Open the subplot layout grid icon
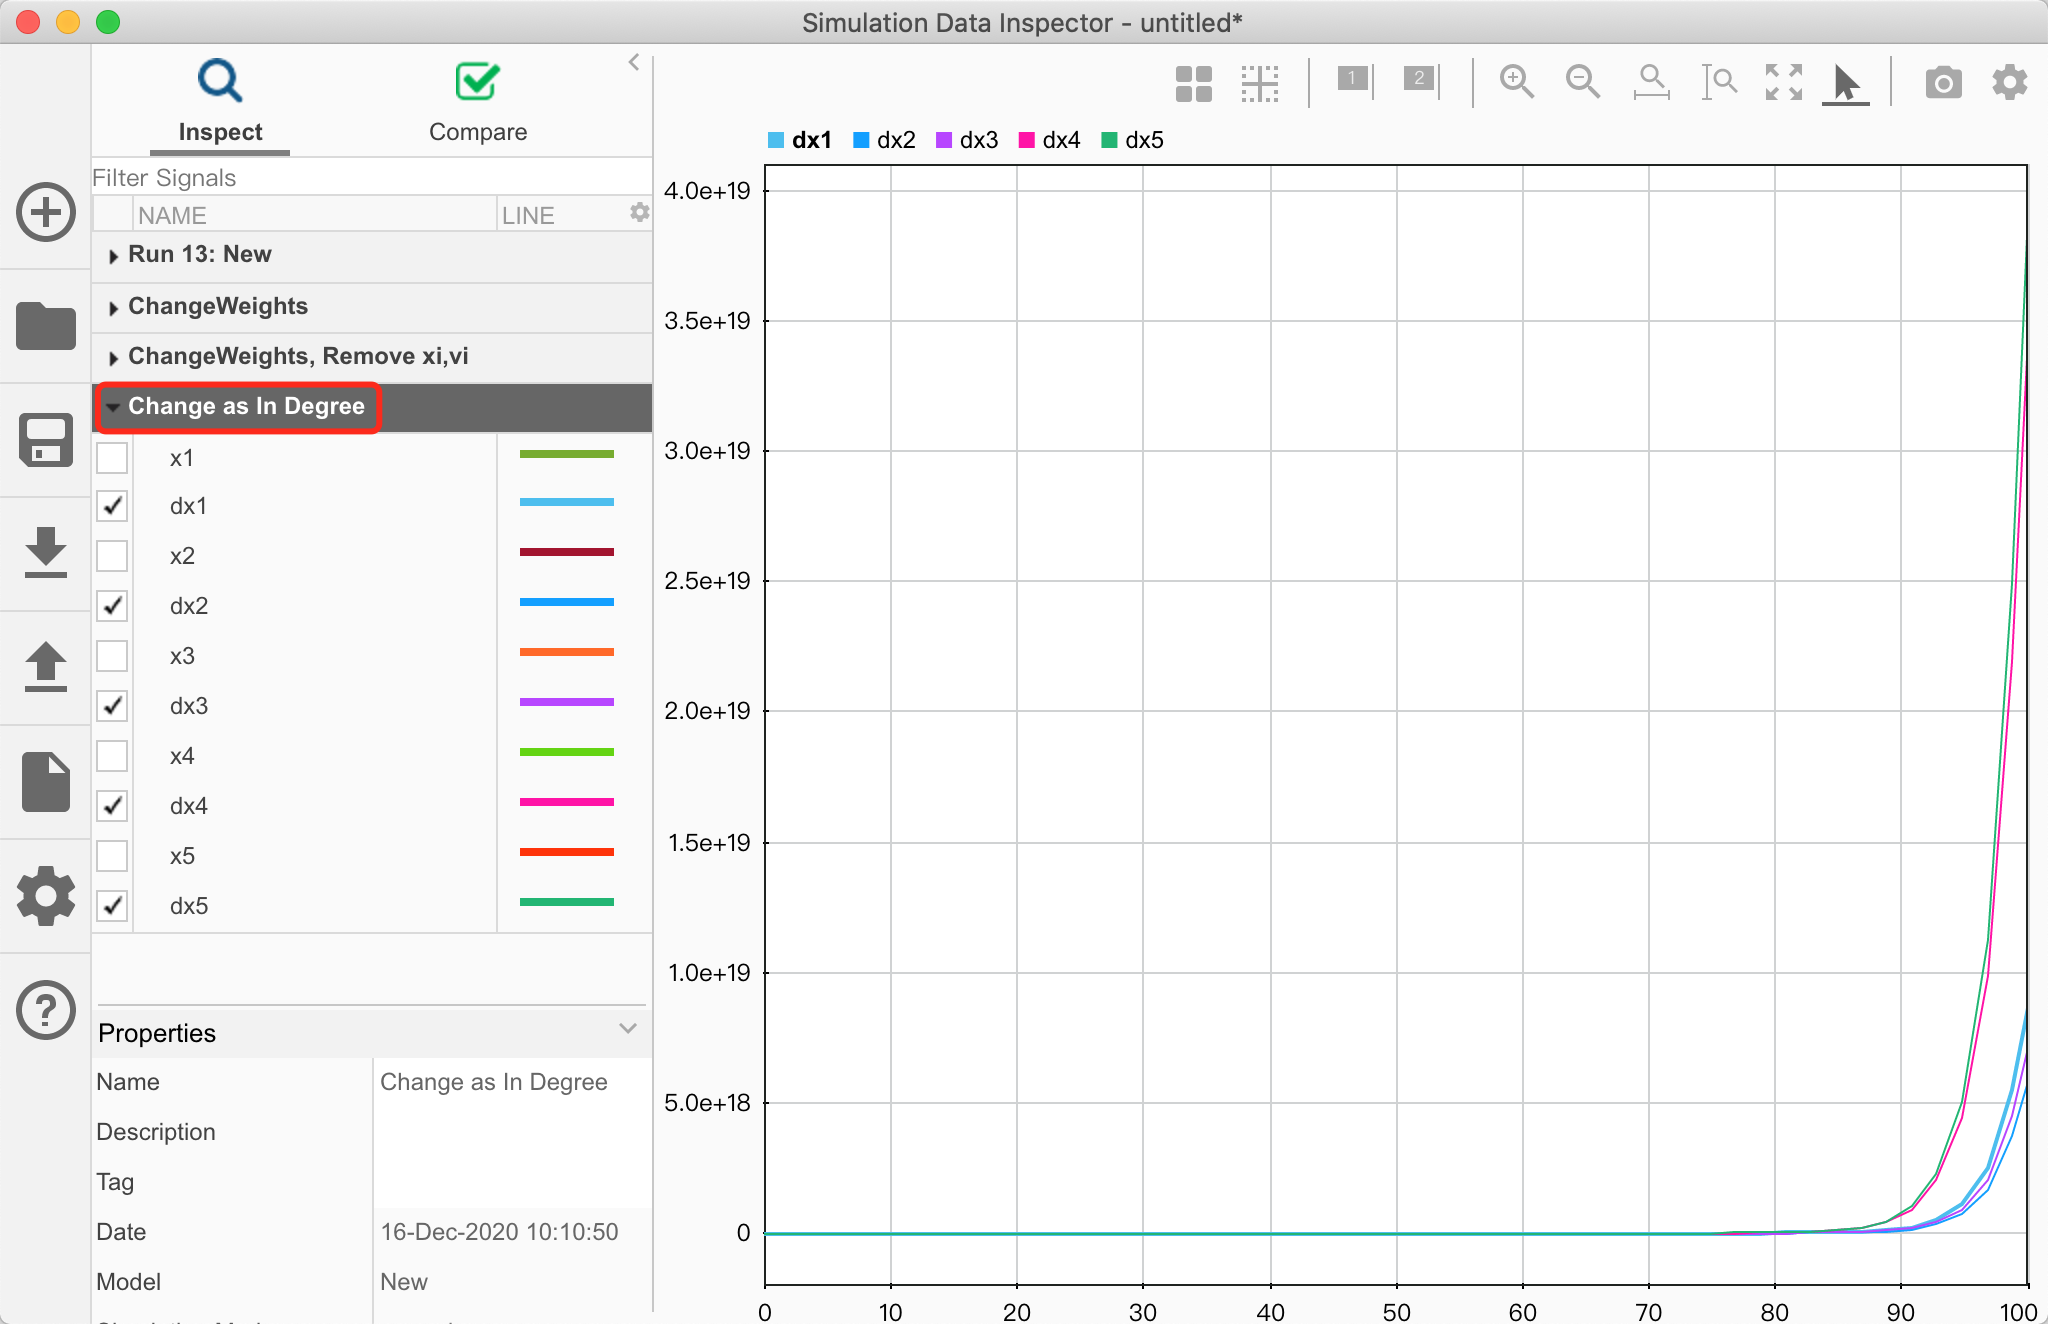 [1193, 84]
